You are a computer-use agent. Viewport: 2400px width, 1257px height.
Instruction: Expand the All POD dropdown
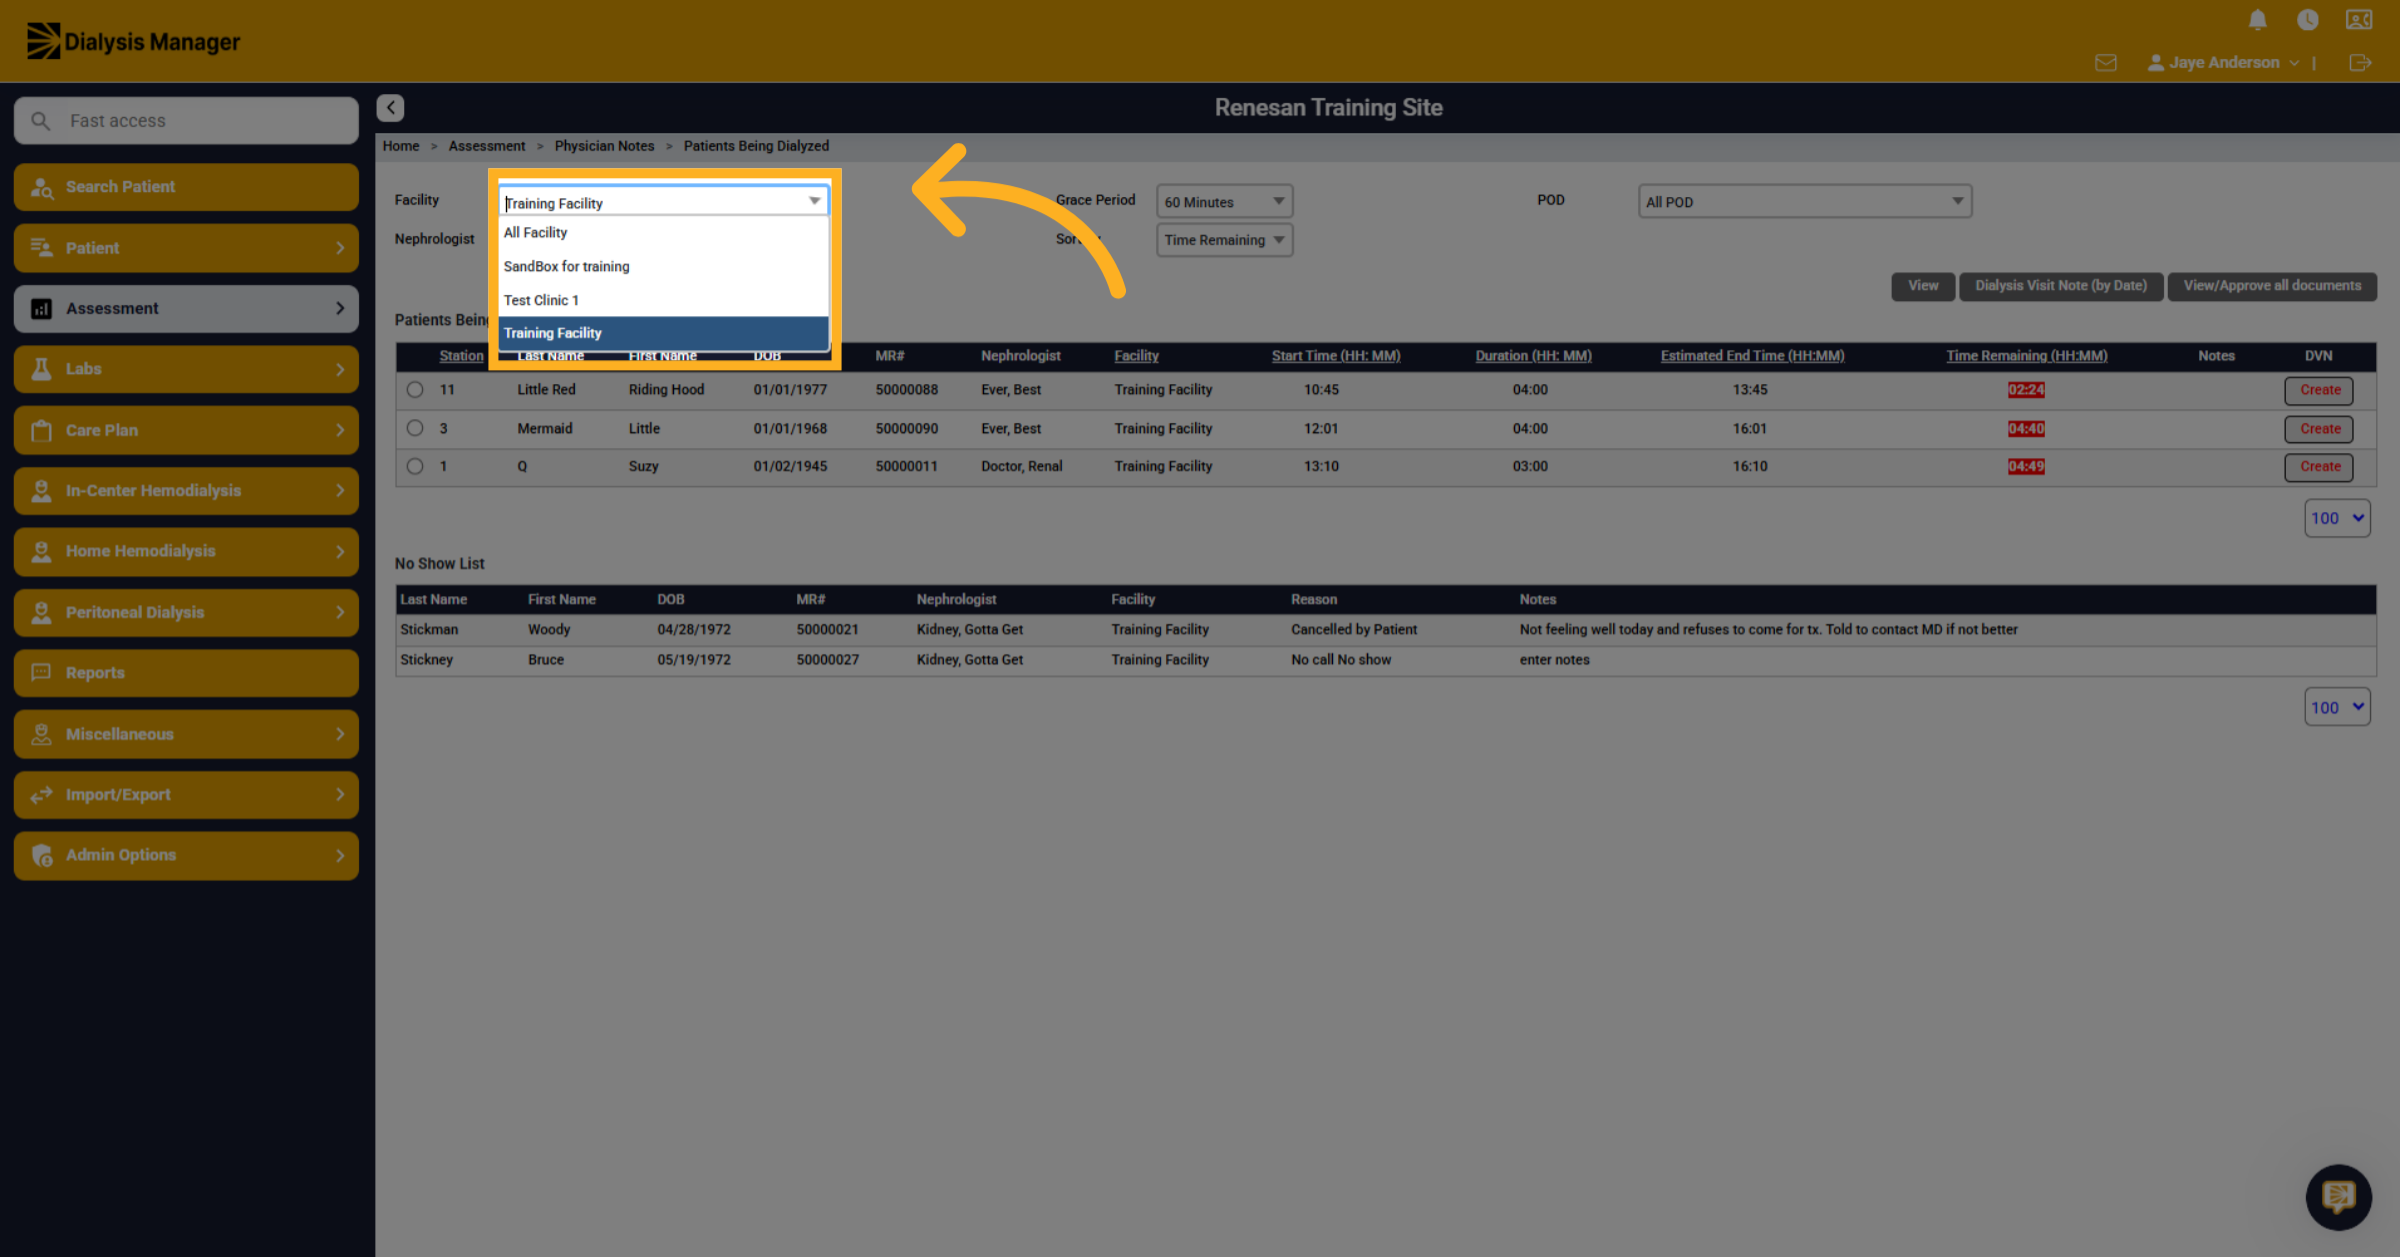click(x=1804, y=201)
